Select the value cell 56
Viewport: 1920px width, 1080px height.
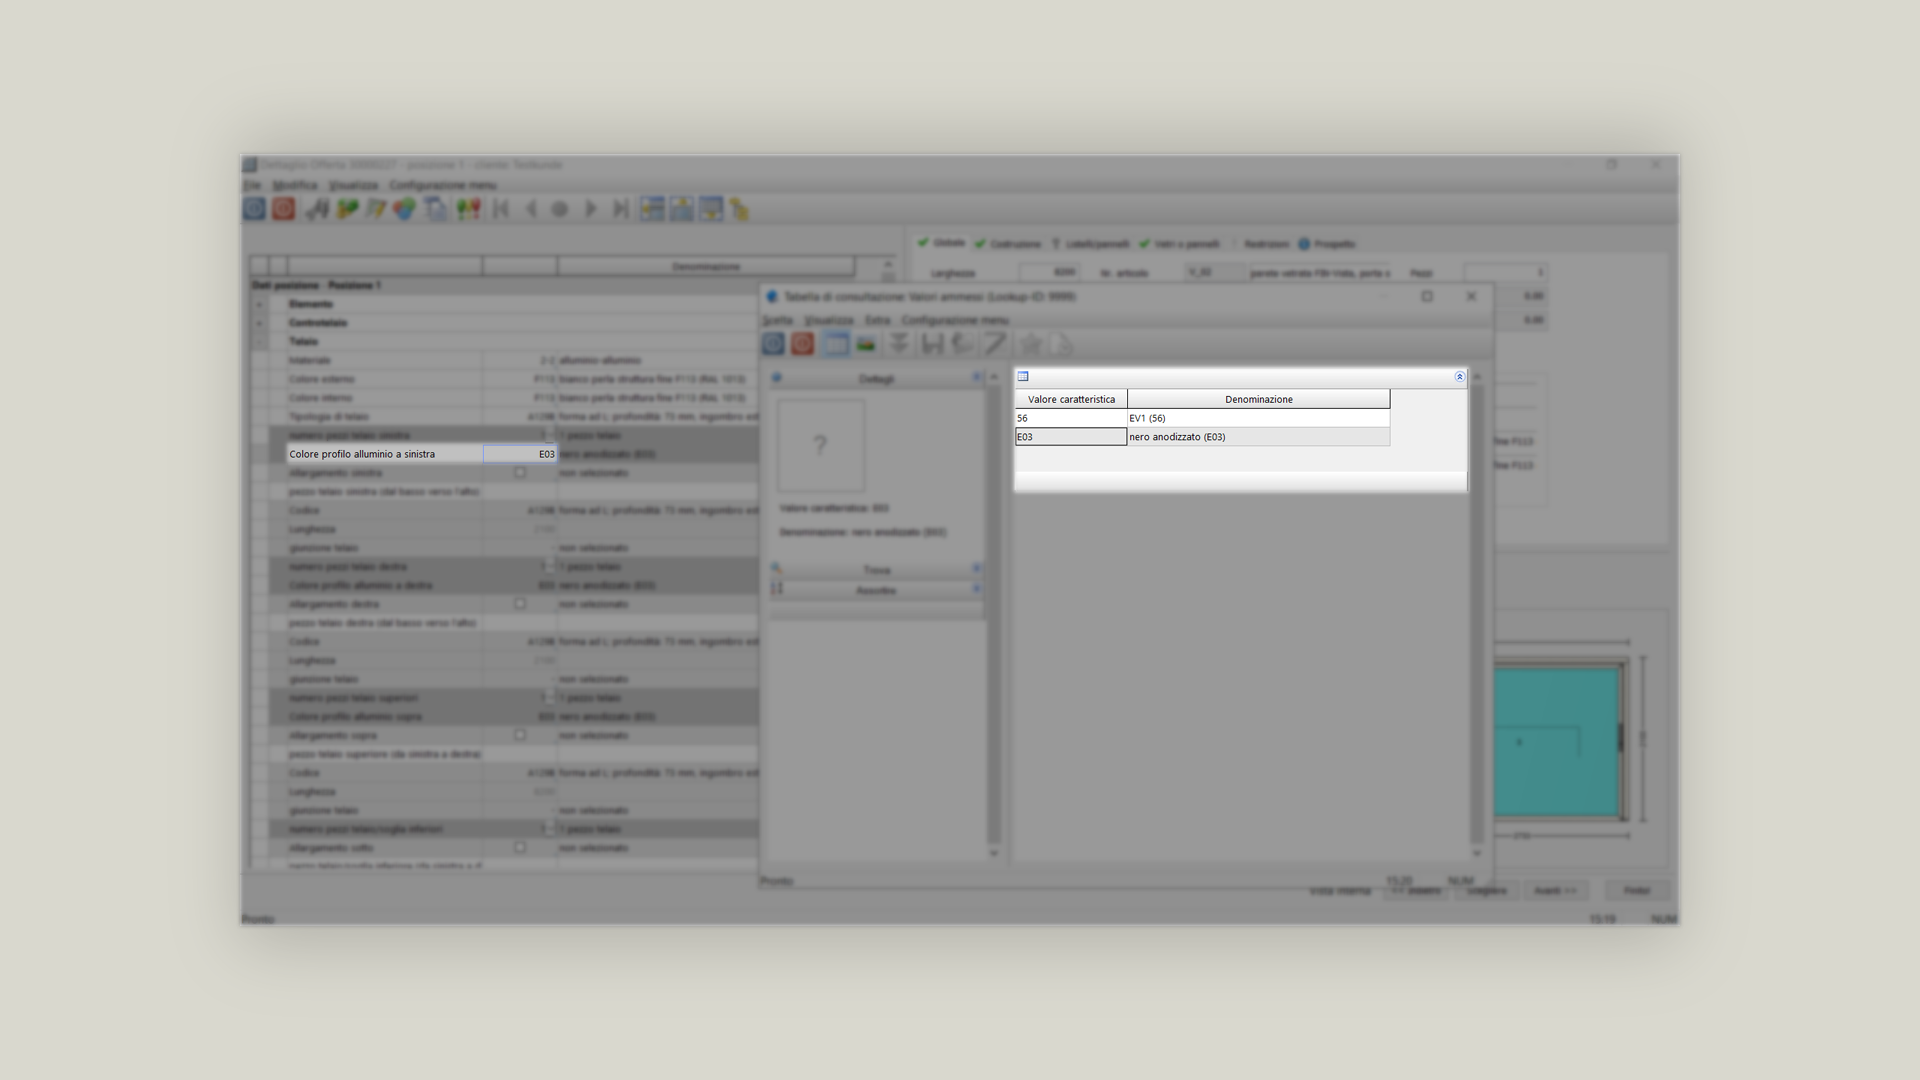pyautogui.click(x=1071, y=418)
